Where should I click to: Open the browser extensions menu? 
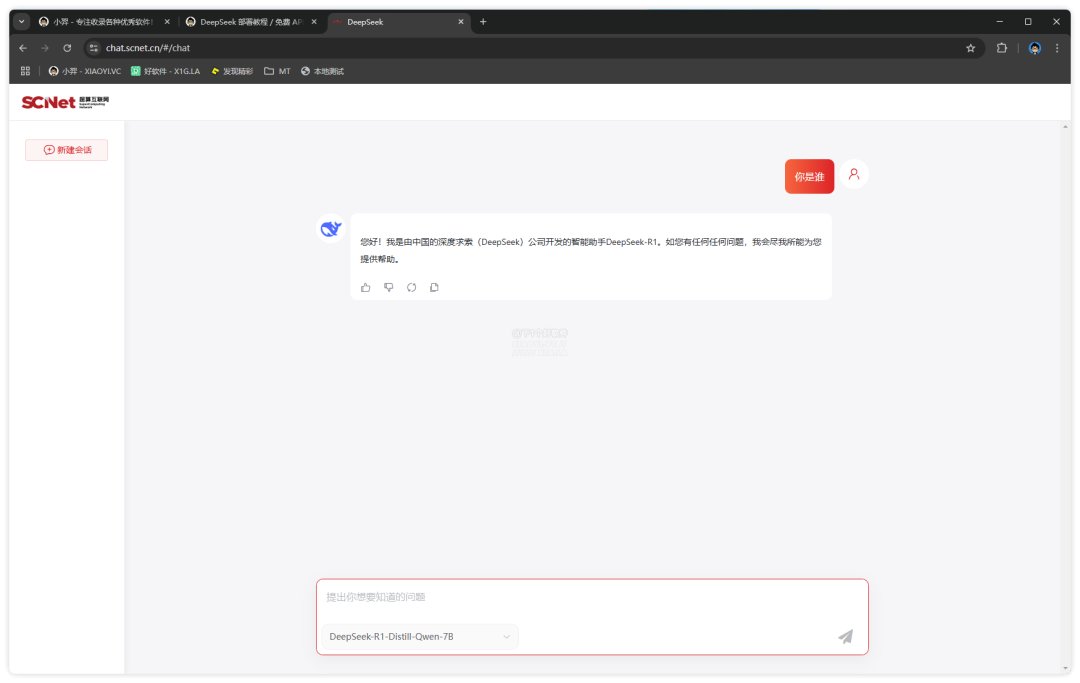point(1001,48)
